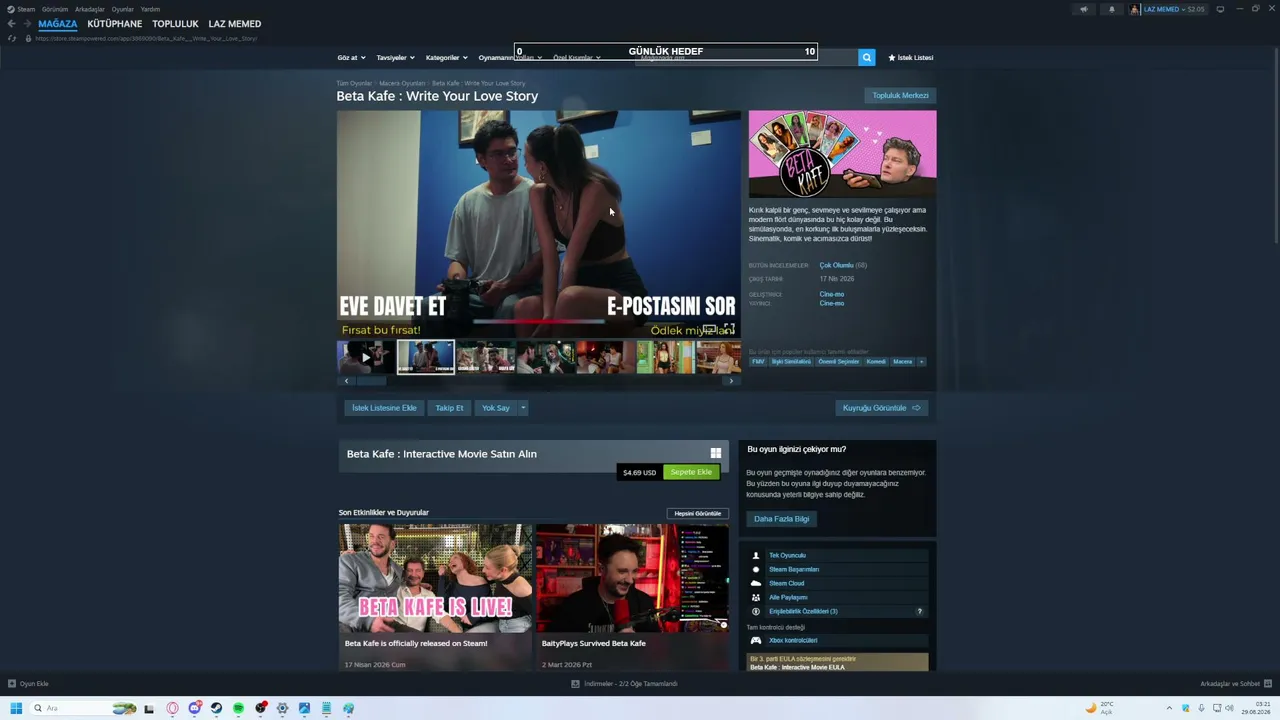Click the Steam Cloud icon

[x=756, y=583]
